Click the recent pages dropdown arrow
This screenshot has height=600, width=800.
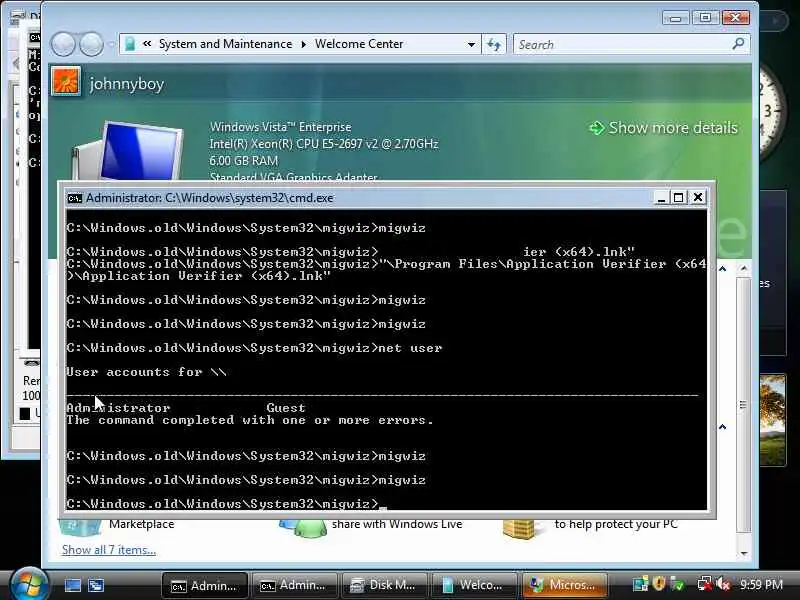coord(111,44)
